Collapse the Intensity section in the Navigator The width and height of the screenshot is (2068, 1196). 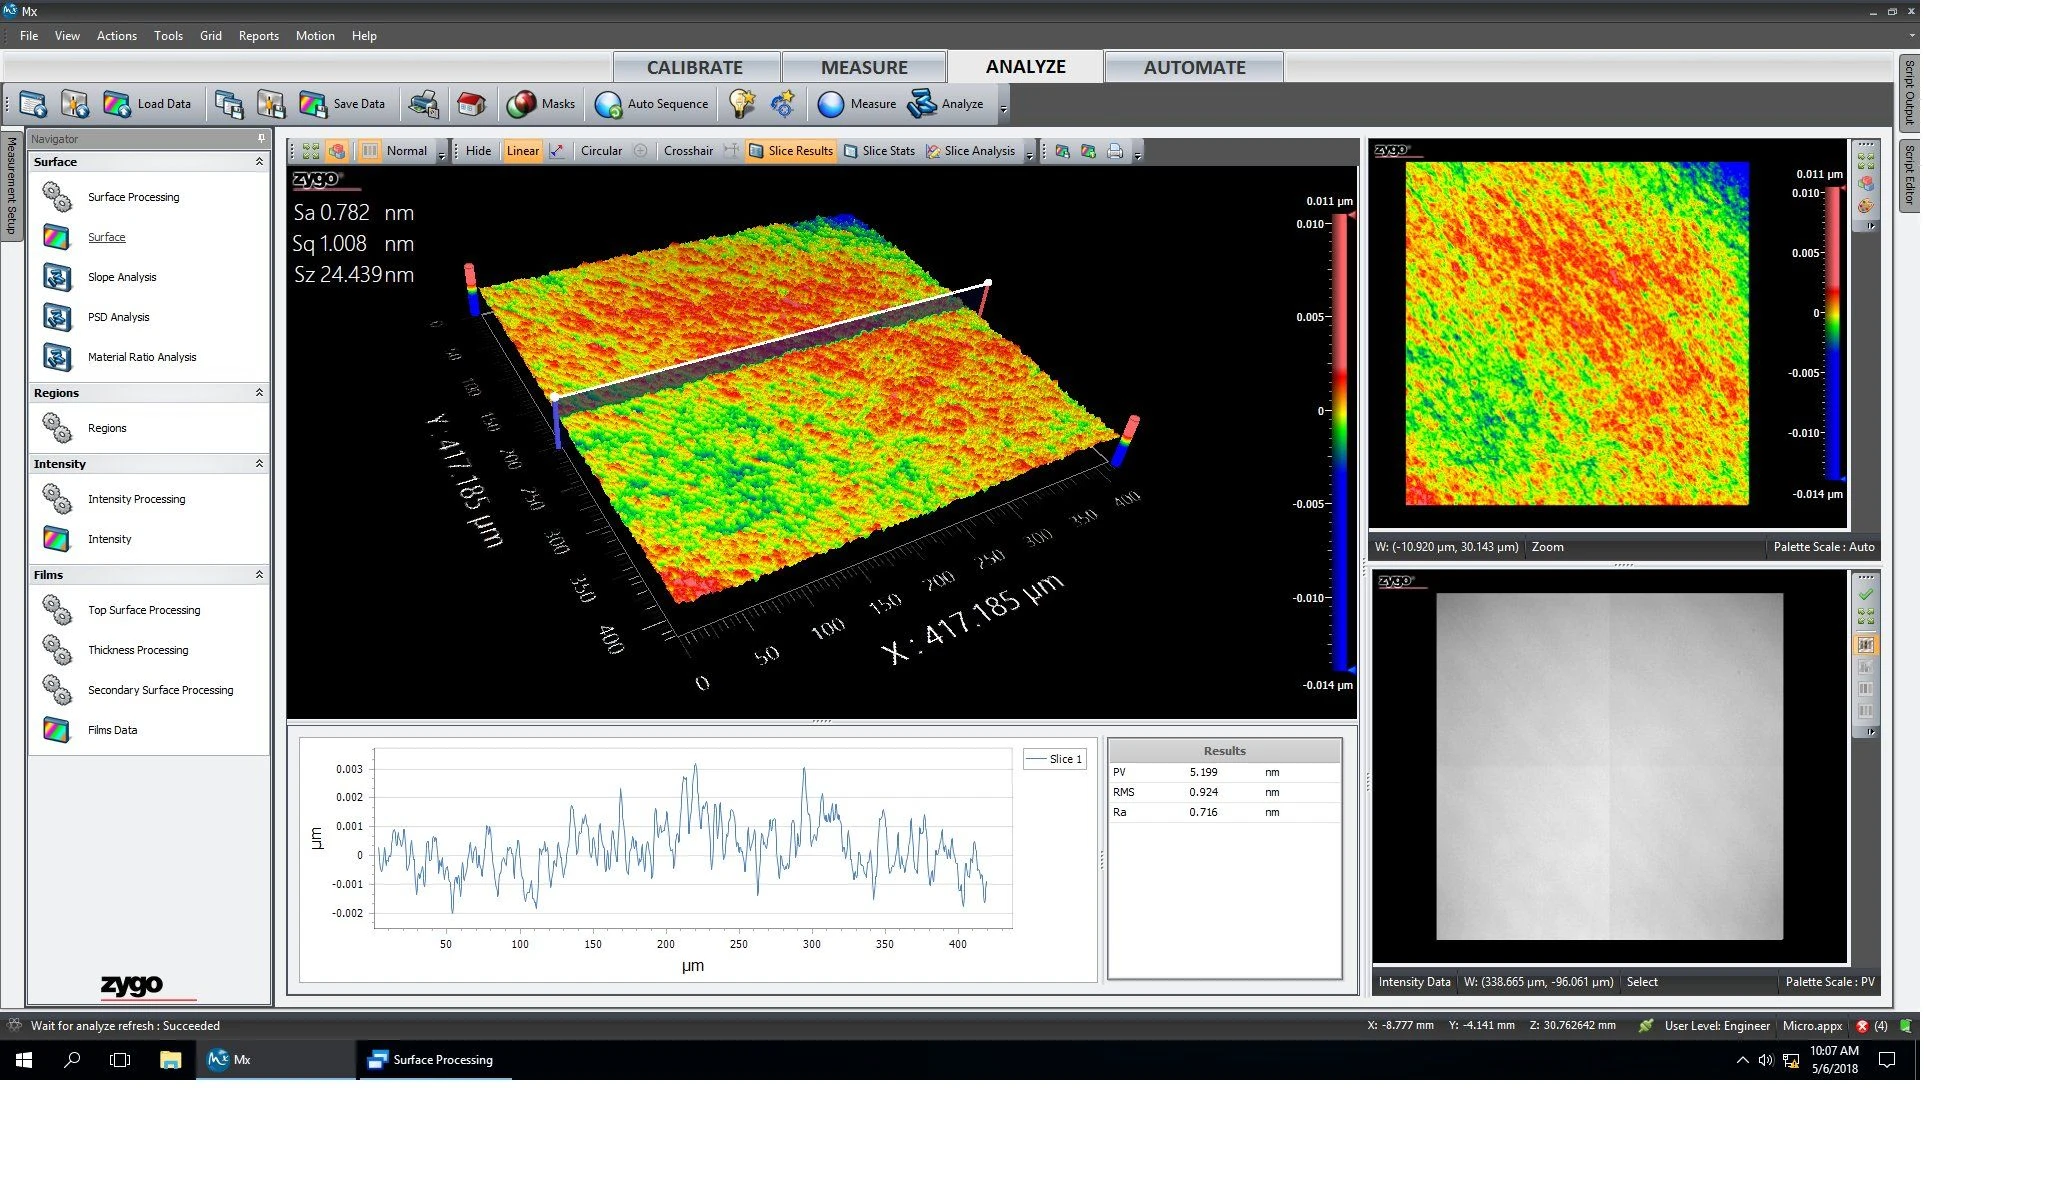(259, 464)
